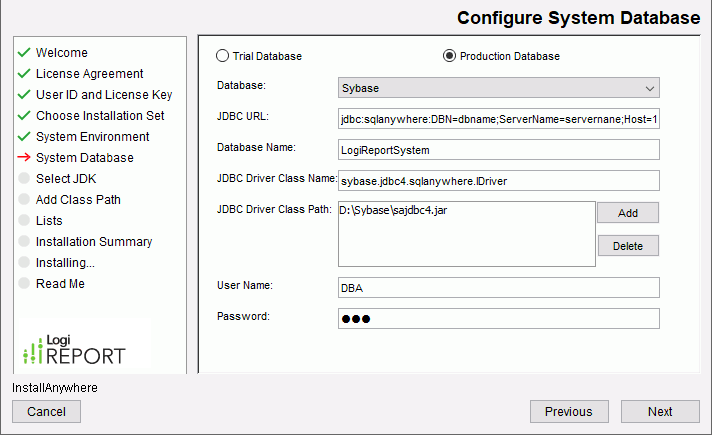
Task: Select the Trial Database radio button
Action: click(223, 56)
